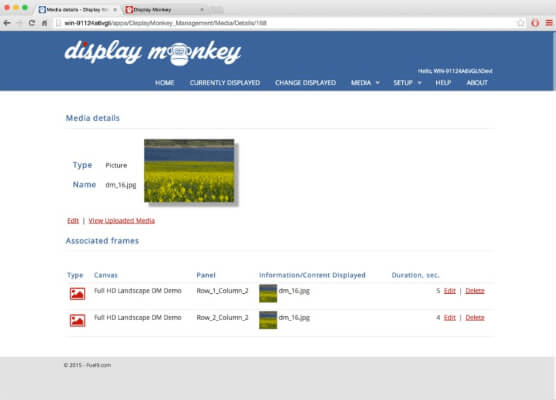Screen dimensions: 556x400
Task: Reload the page with refresh icon
Action: (32, 23)
